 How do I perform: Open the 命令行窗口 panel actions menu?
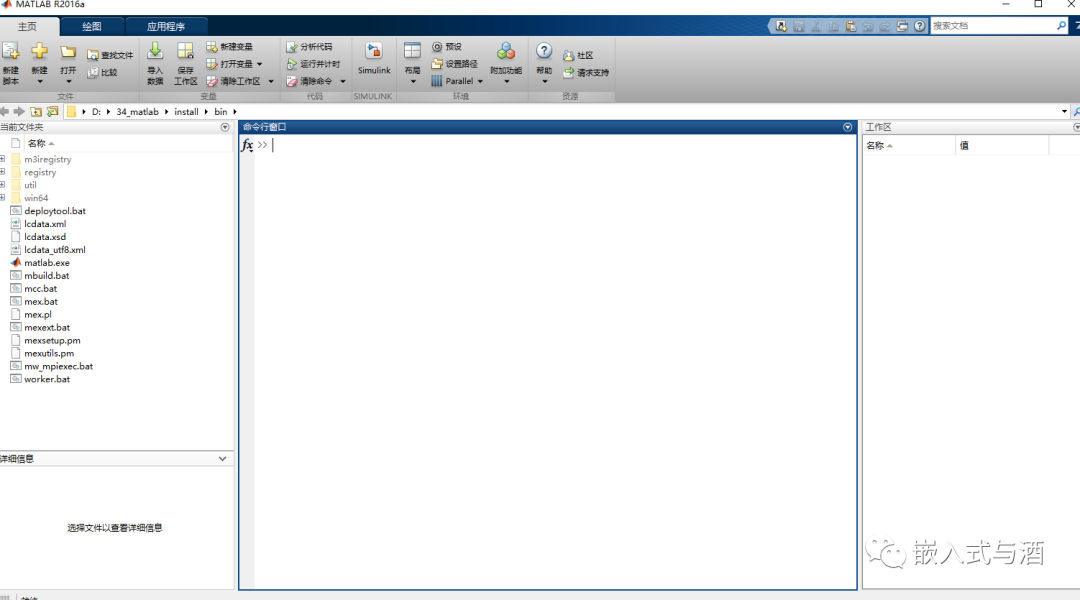click(848, 127)
